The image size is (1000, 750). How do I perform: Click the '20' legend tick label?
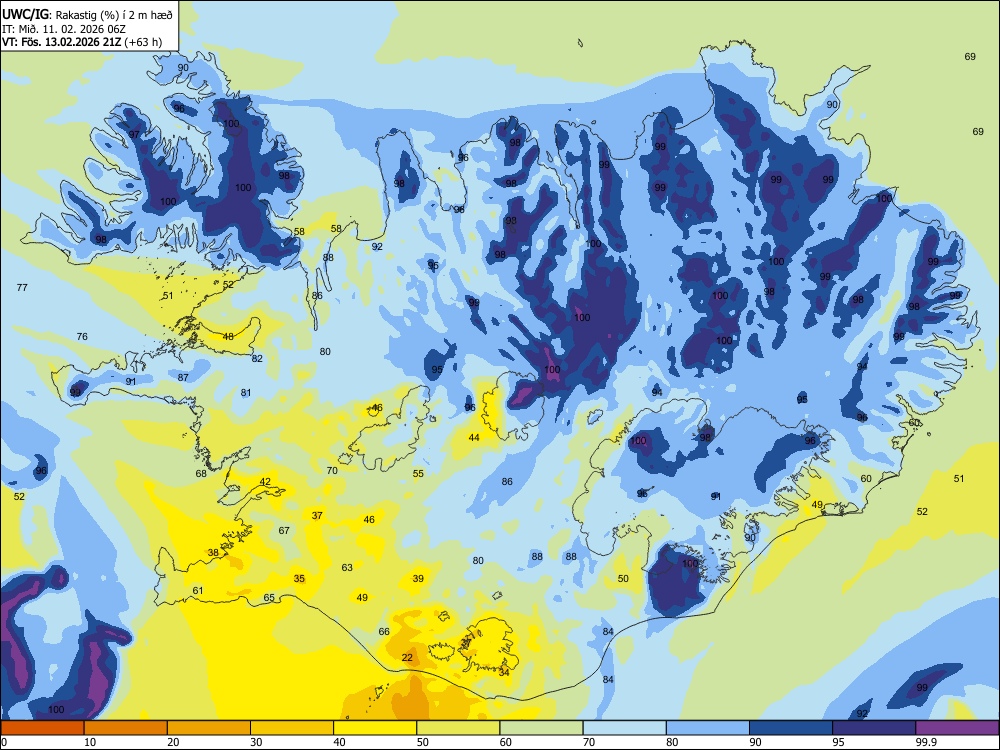[x=173, y=742]
